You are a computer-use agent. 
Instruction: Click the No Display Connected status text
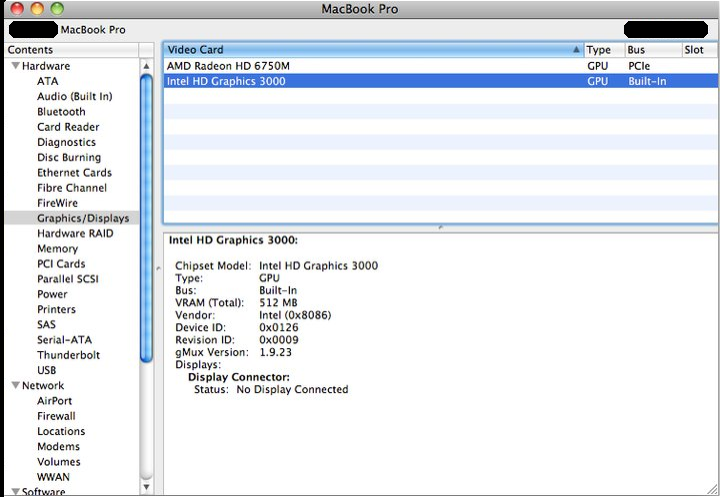coord(292,390)
